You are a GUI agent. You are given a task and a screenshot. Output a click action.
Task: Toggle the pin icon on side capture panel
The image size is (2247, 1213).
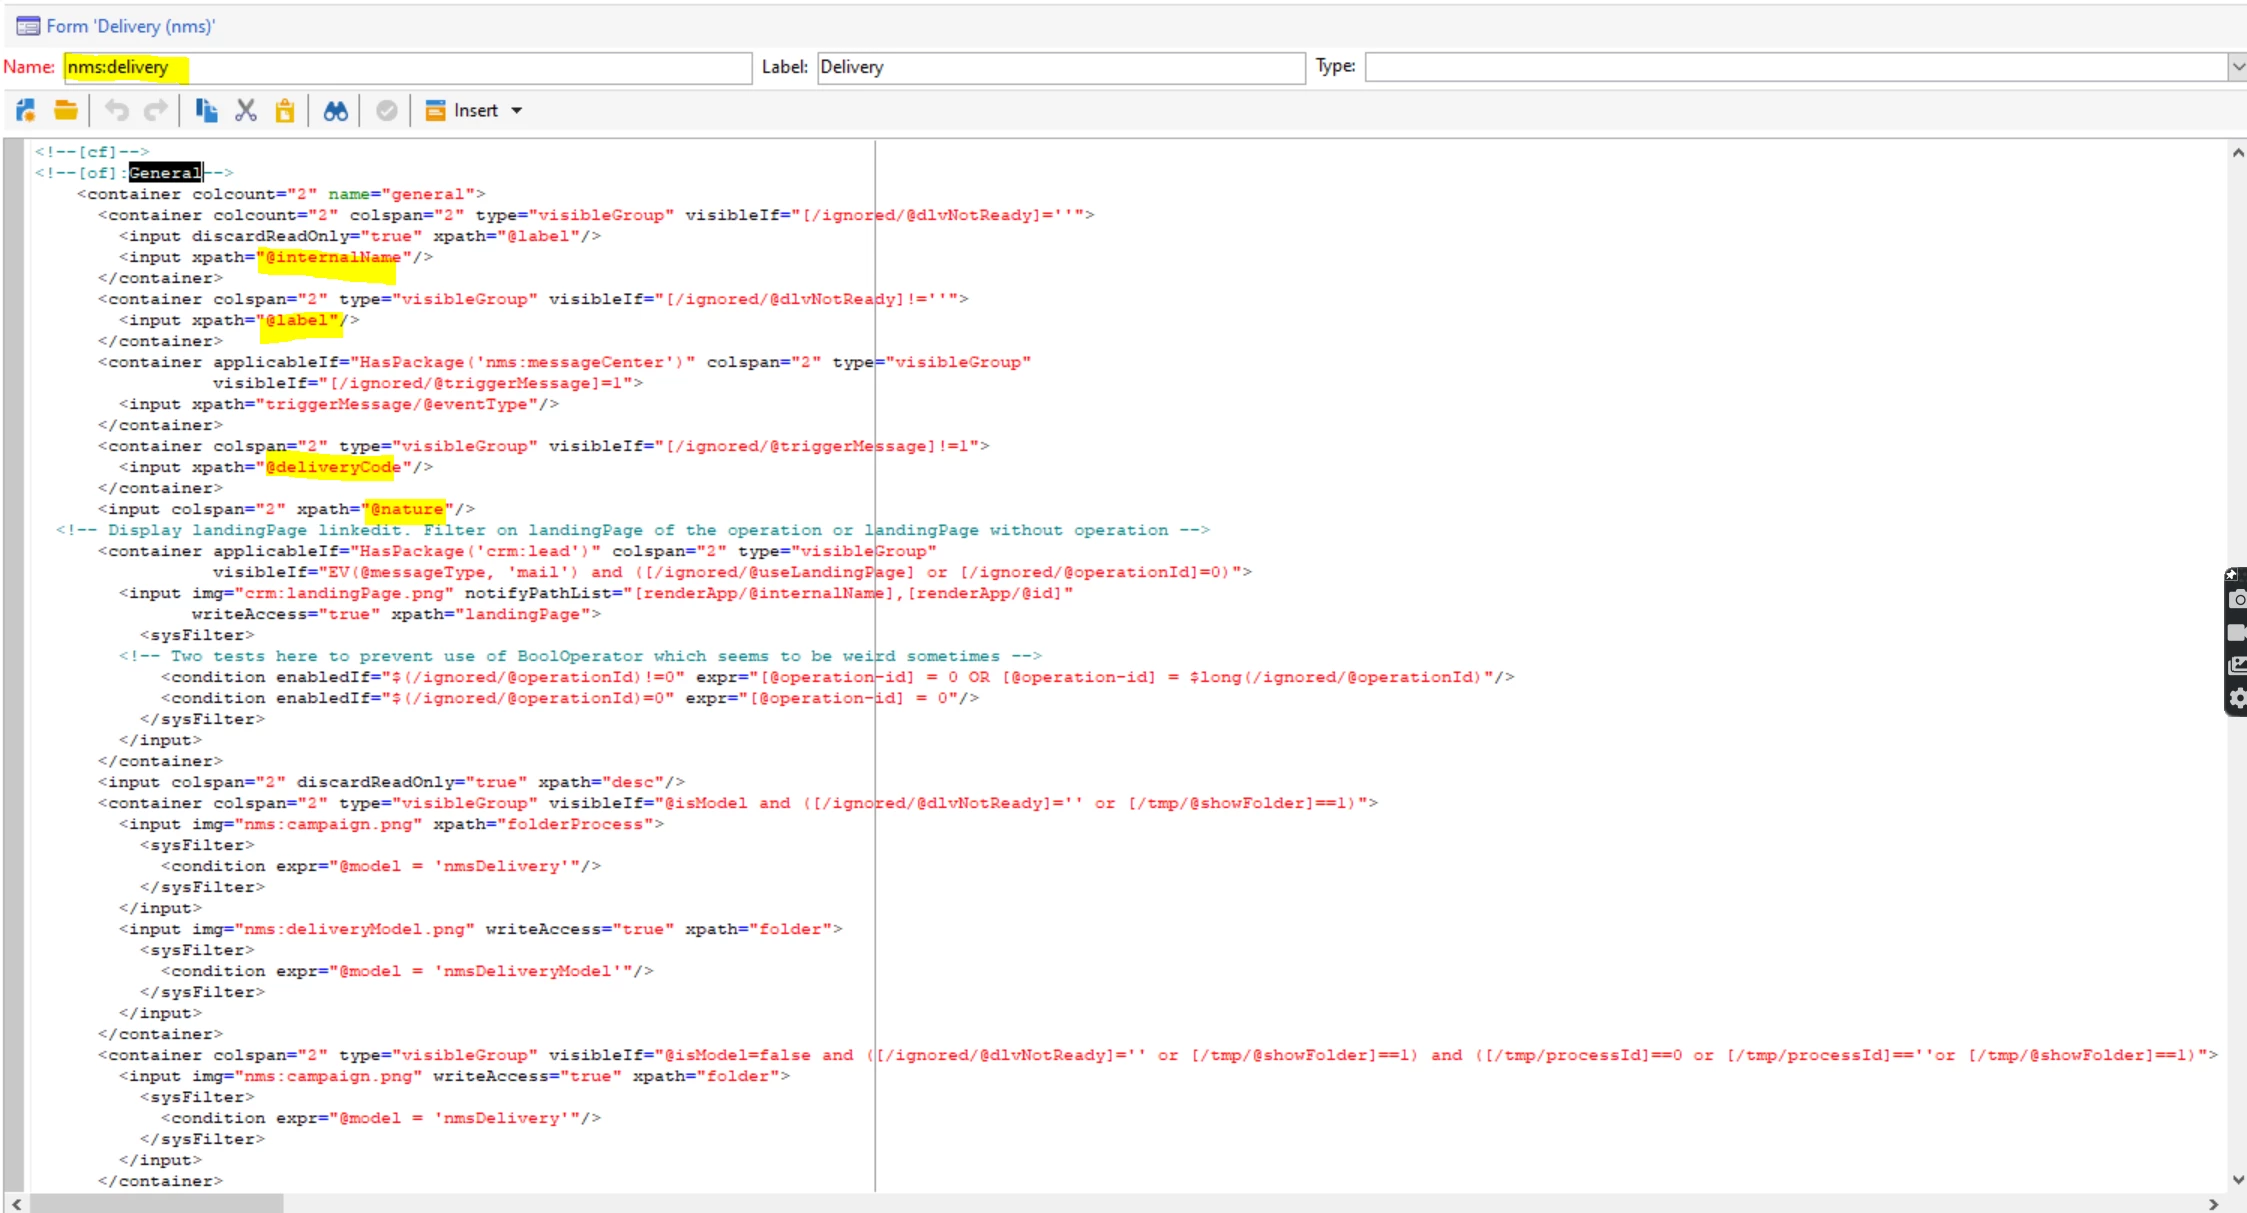[x=2231, y=575]
